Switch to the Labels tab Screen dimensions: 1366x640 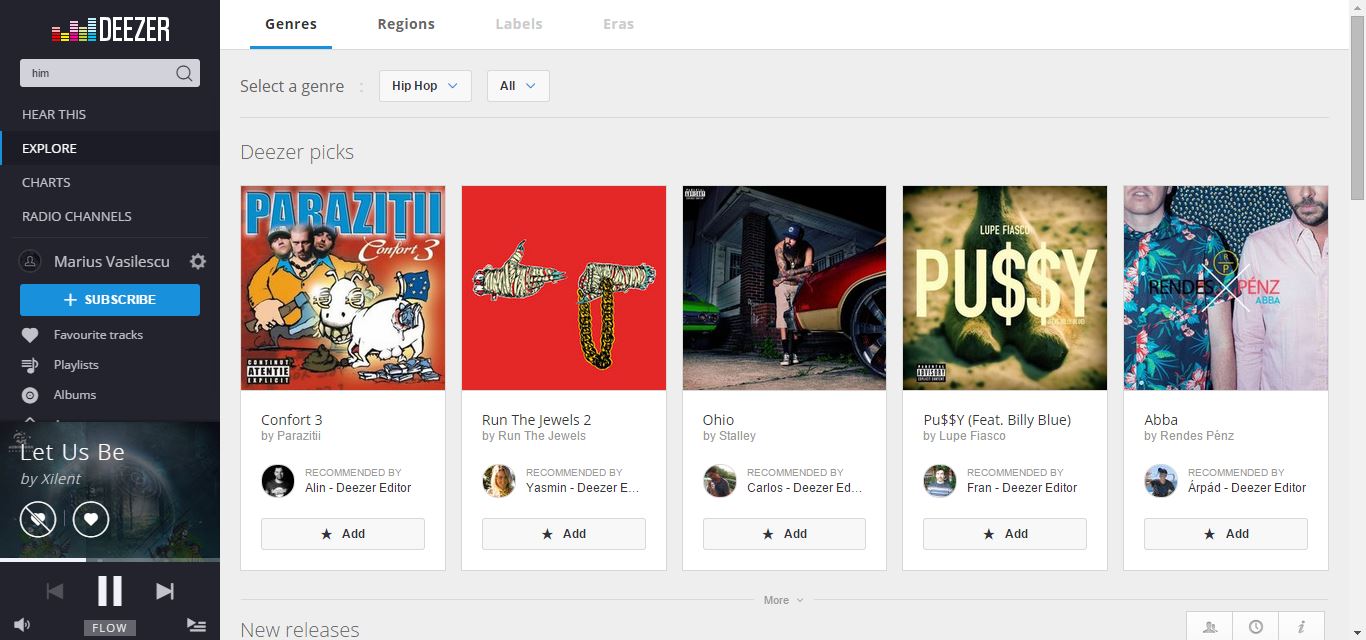(519, 24)
